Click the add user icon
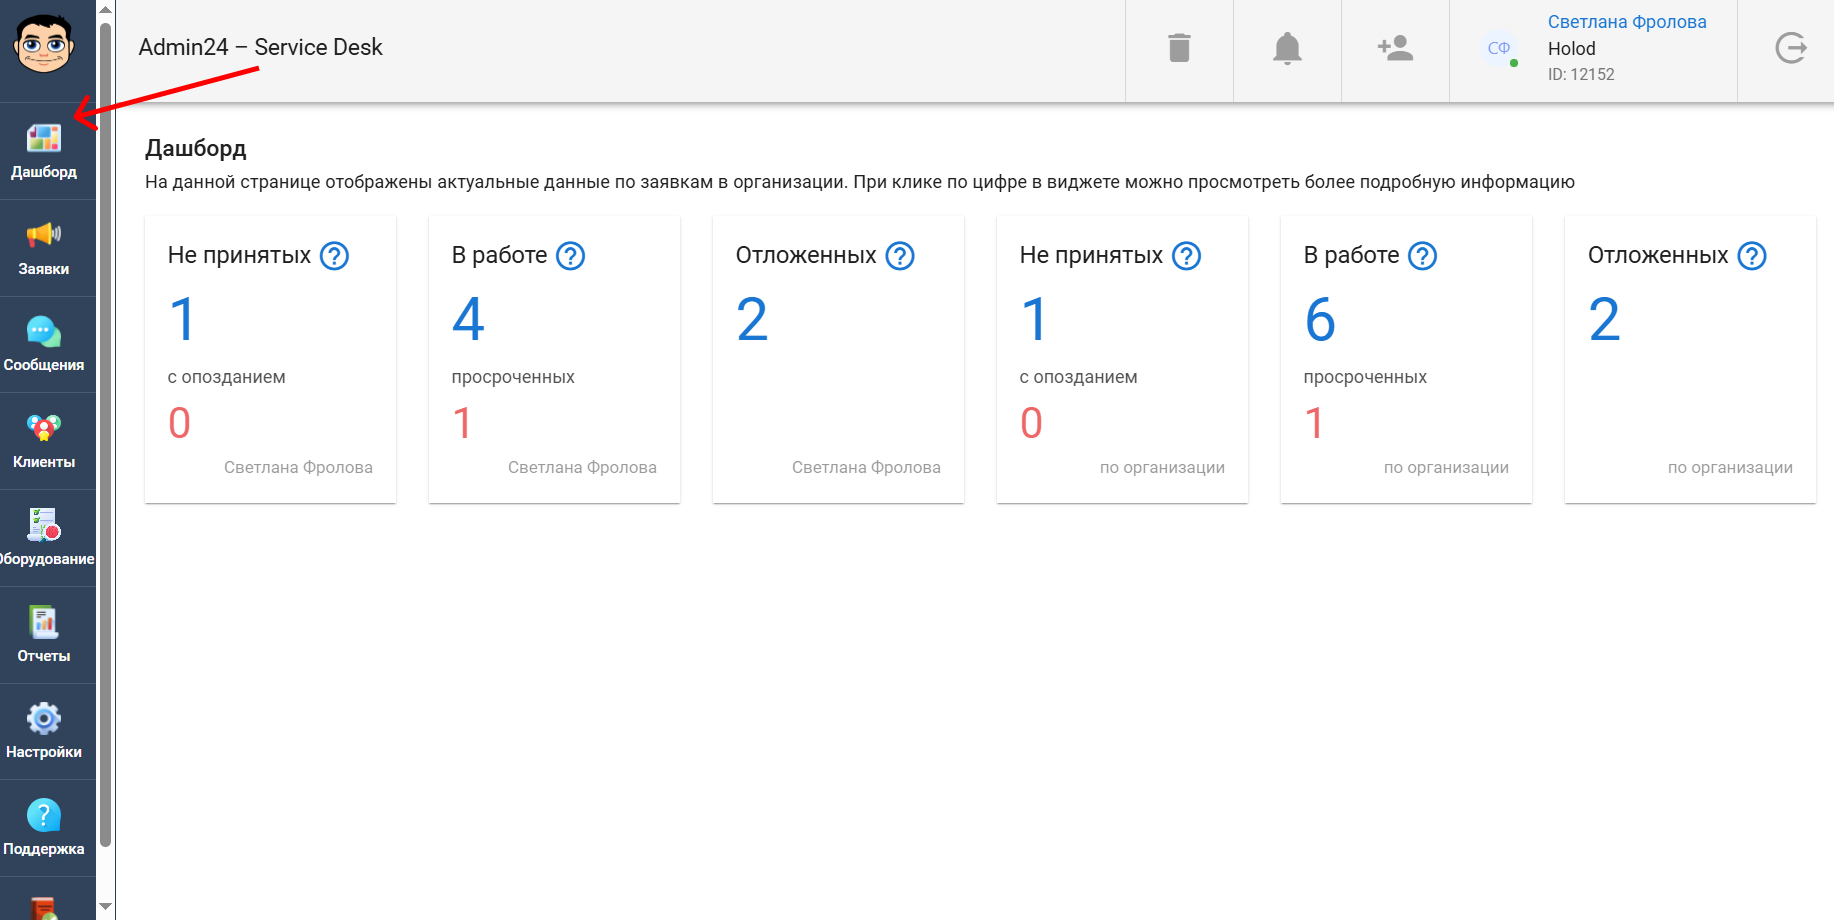The width and height of the screenshot is (1834, 920). pos(1395,48)
